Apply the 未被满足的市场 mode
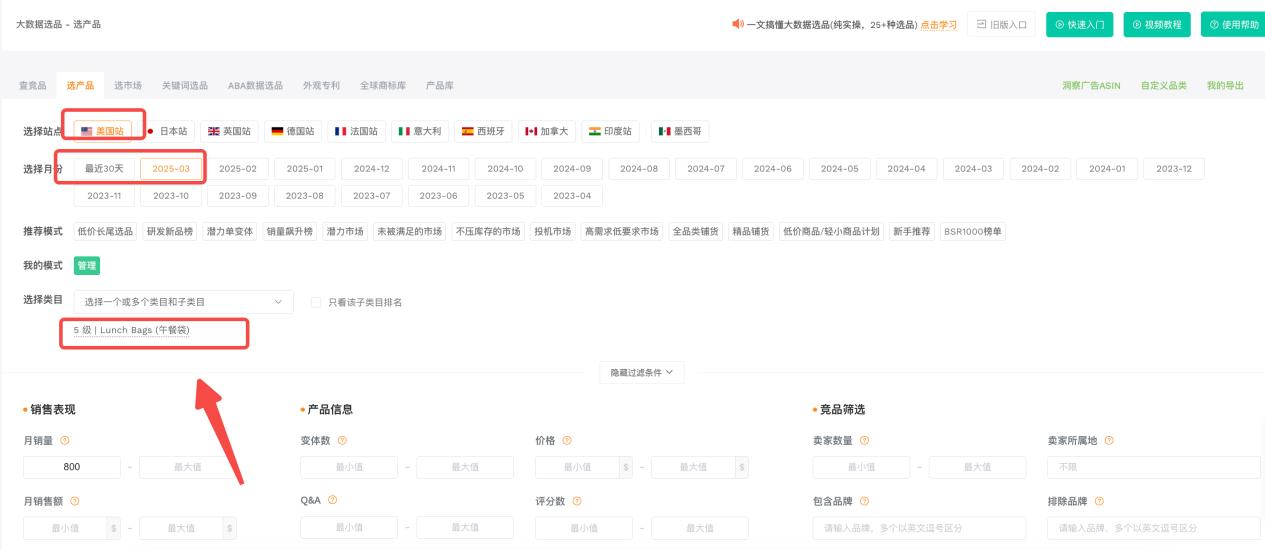 click(x=408, y=231)
